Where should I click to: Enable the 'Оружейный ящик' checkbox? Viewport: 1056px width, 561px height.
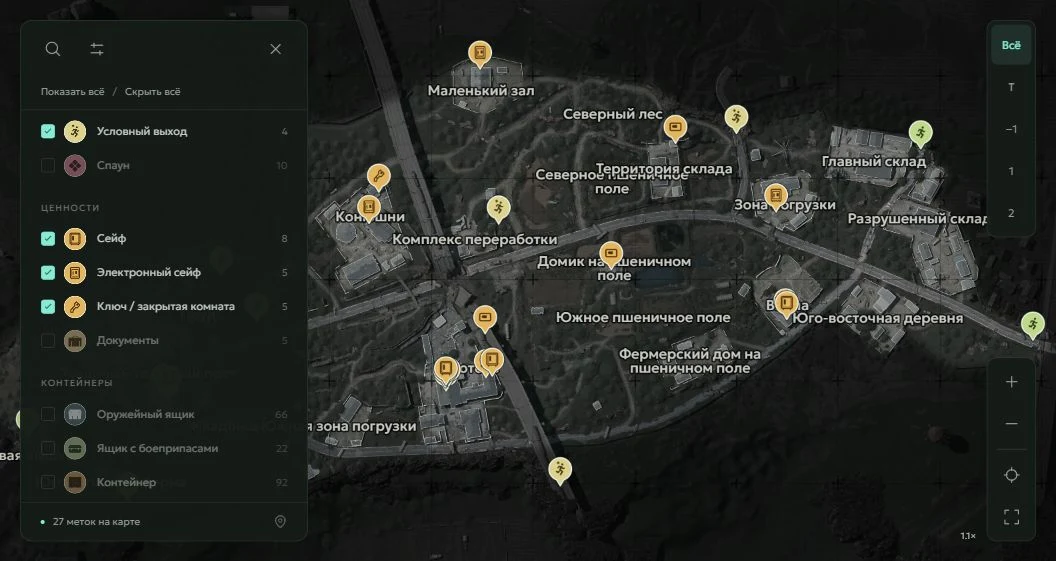click(x=48, y=414)
